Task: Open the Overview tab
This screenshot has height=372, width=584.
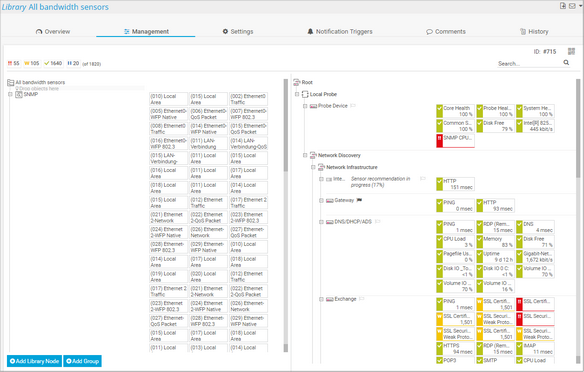Action: coord(53,32)
